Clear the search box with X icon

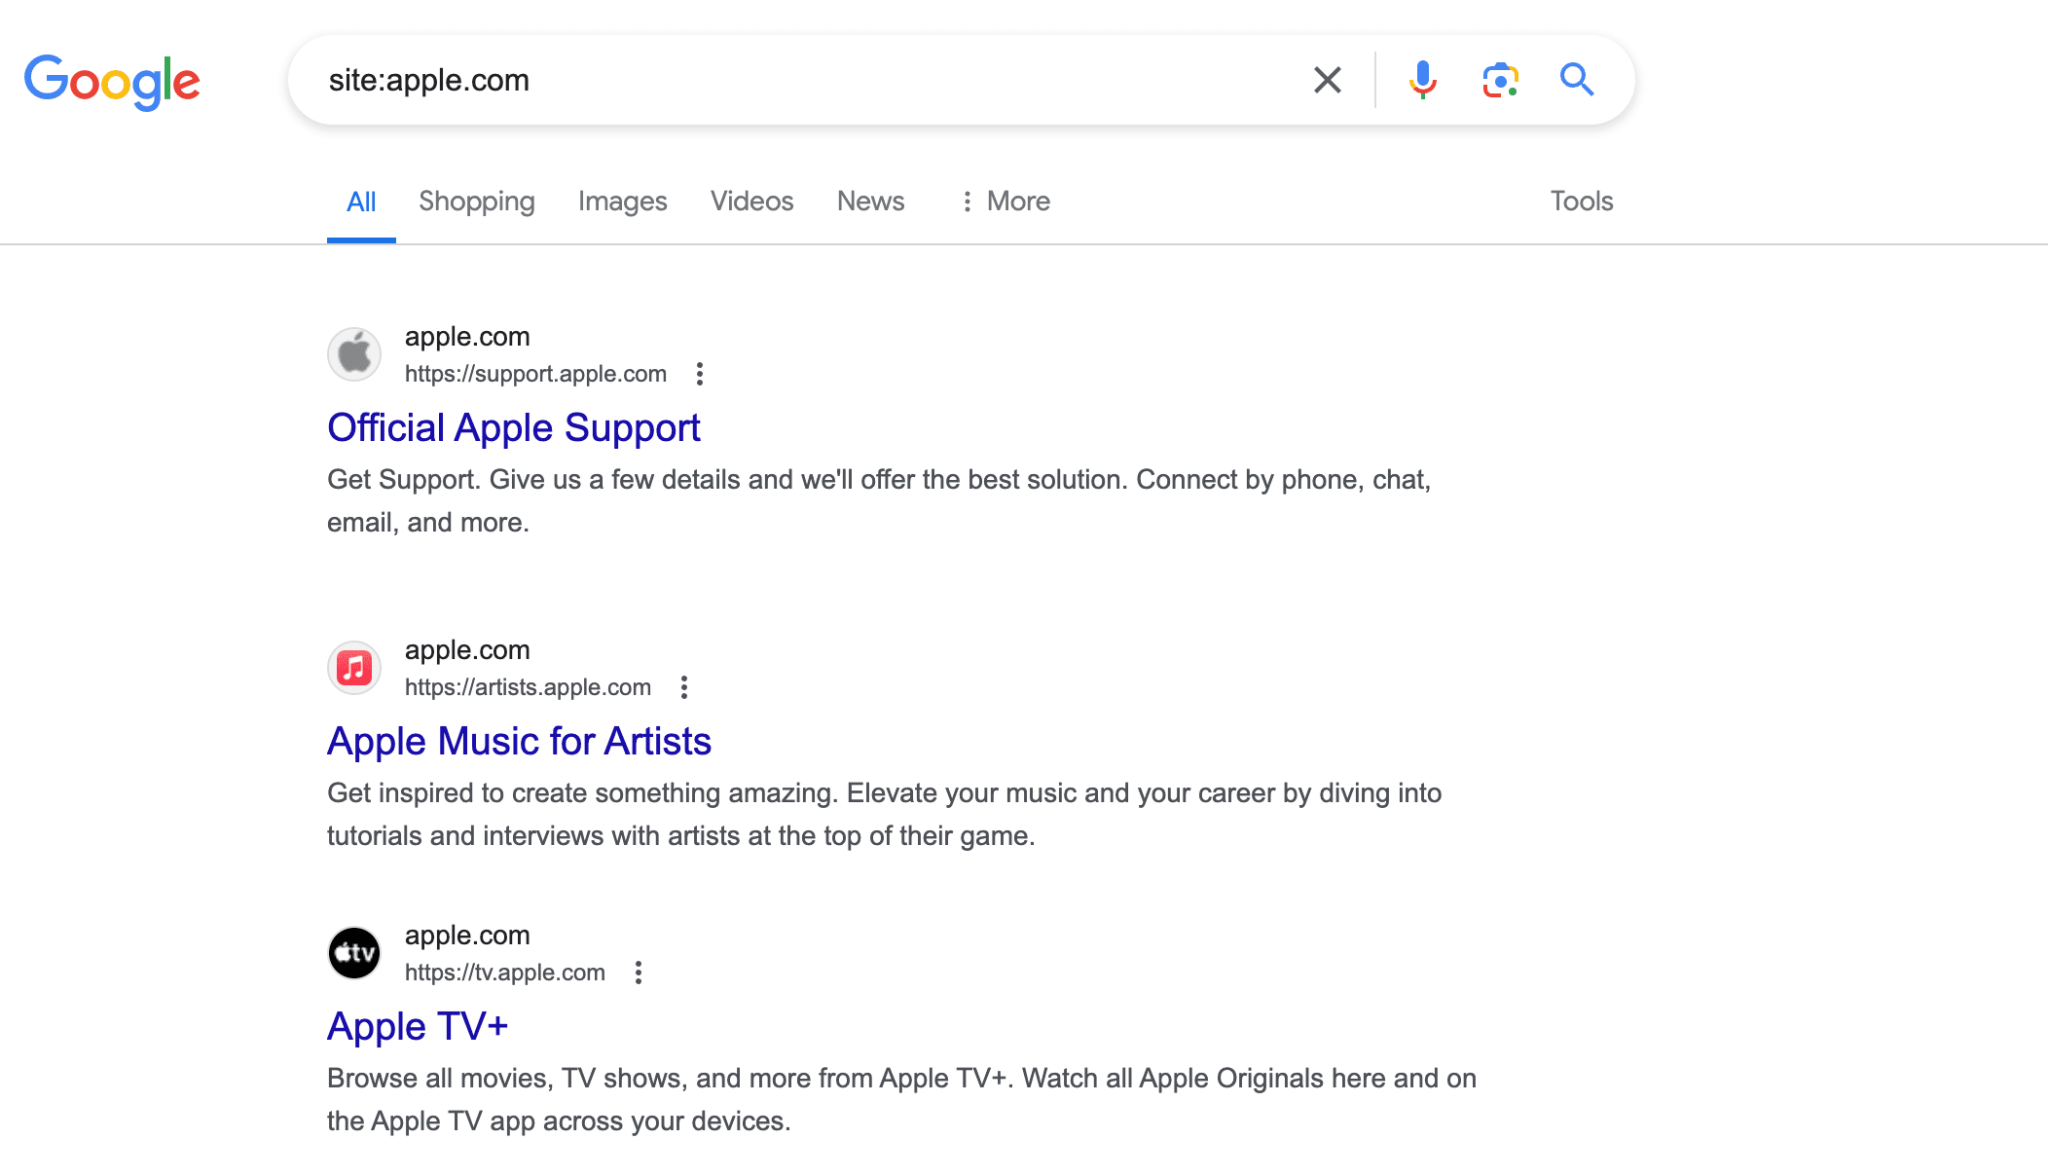(1327, 80)
